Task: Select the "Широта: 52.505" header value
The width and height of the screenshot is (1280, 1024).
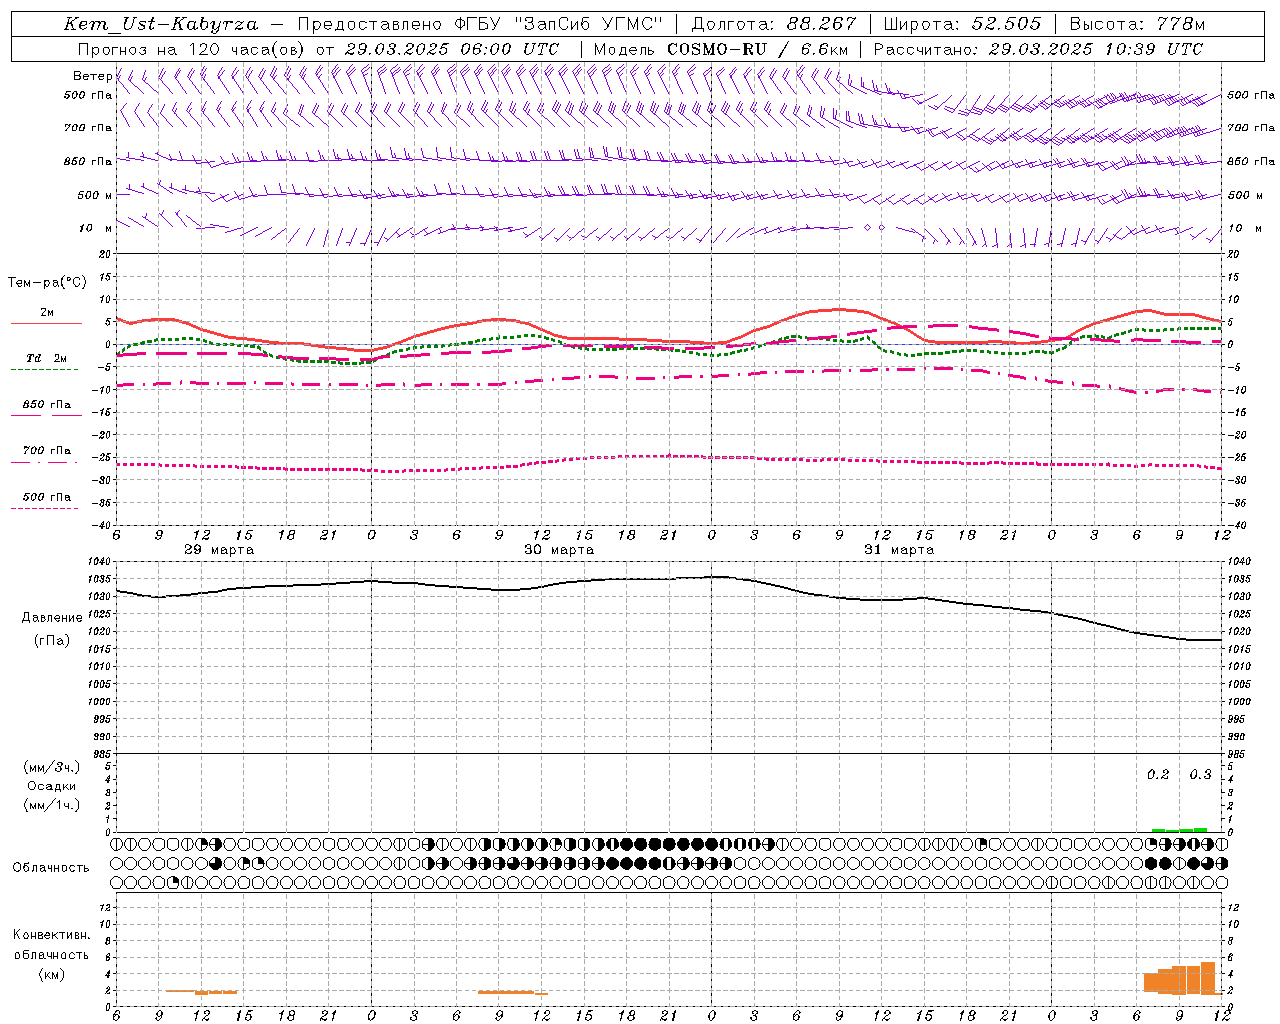Action: [x=962, y=24]
